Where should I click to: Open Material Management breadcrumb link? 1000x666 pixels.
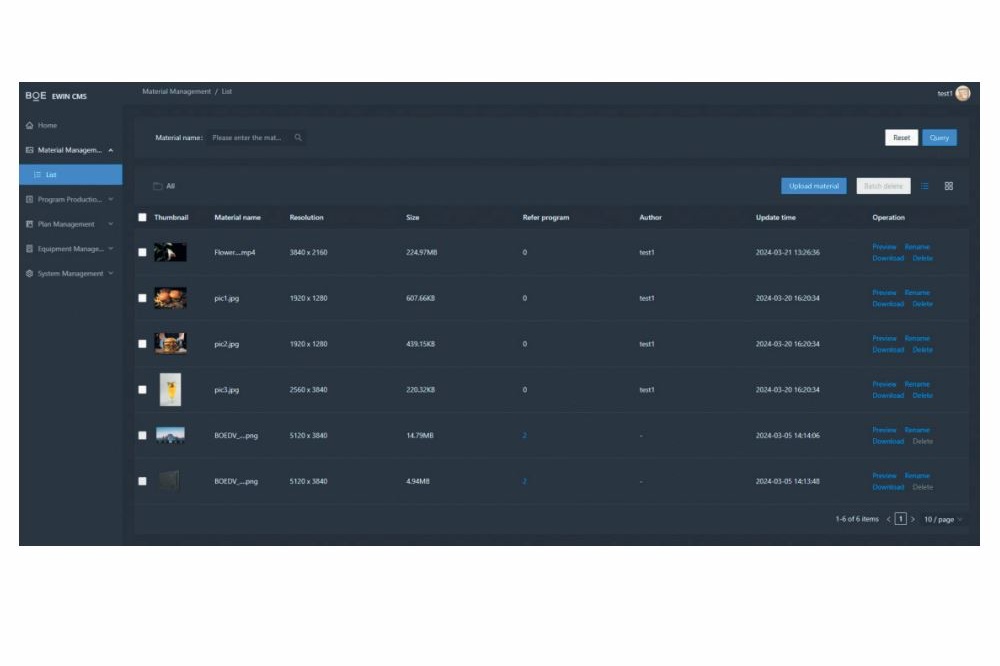point(176,92)
